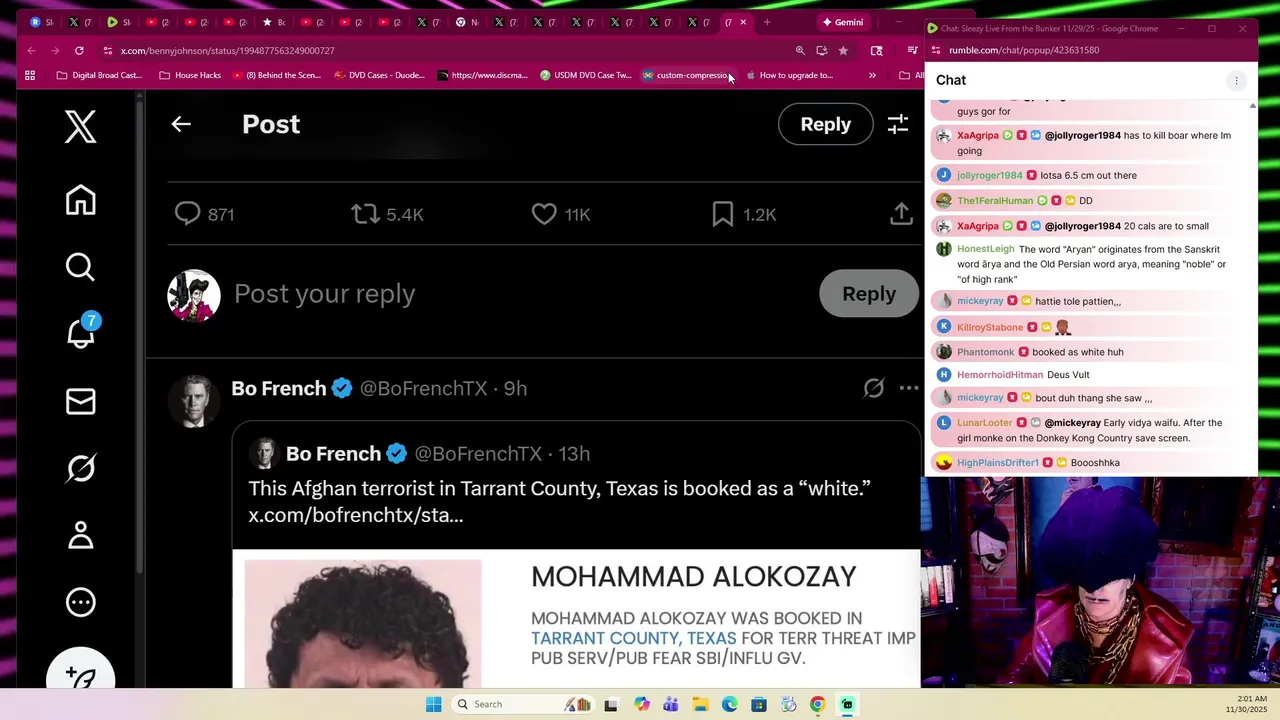
Task: Like the post with 11K heart
Action: pyautogui.click(x=544, y=214)
